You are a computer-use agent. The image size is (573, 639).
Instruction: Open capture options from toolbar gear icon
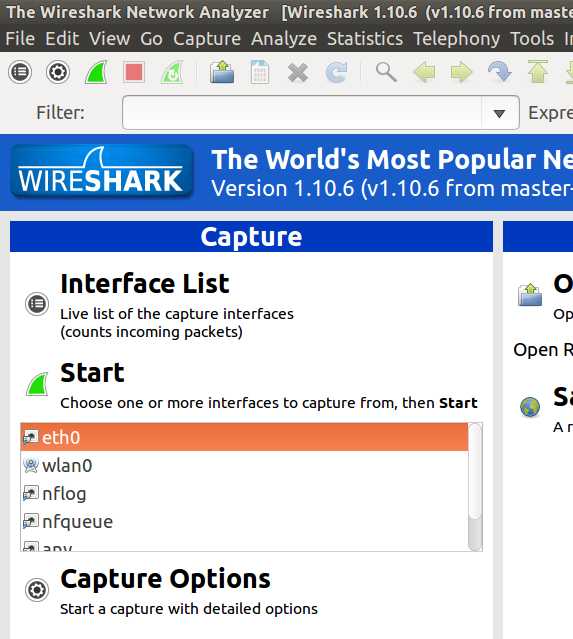[58, 73]
